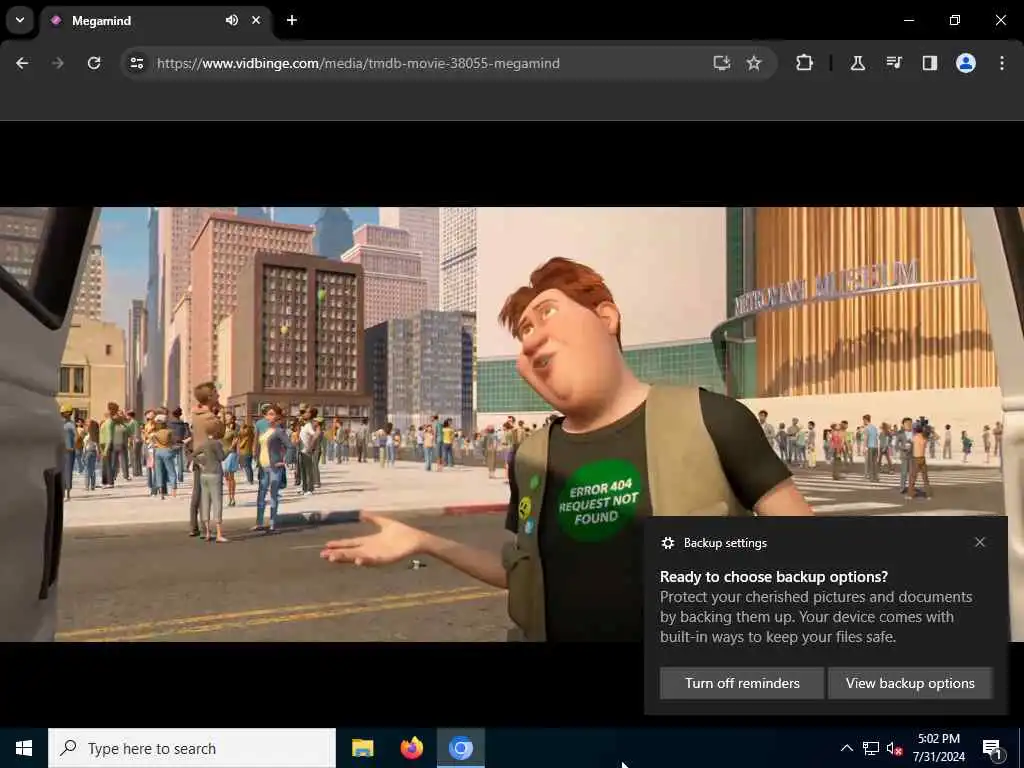
Task: Open the Extensions puzzle icon
Action: pos(805,63)
